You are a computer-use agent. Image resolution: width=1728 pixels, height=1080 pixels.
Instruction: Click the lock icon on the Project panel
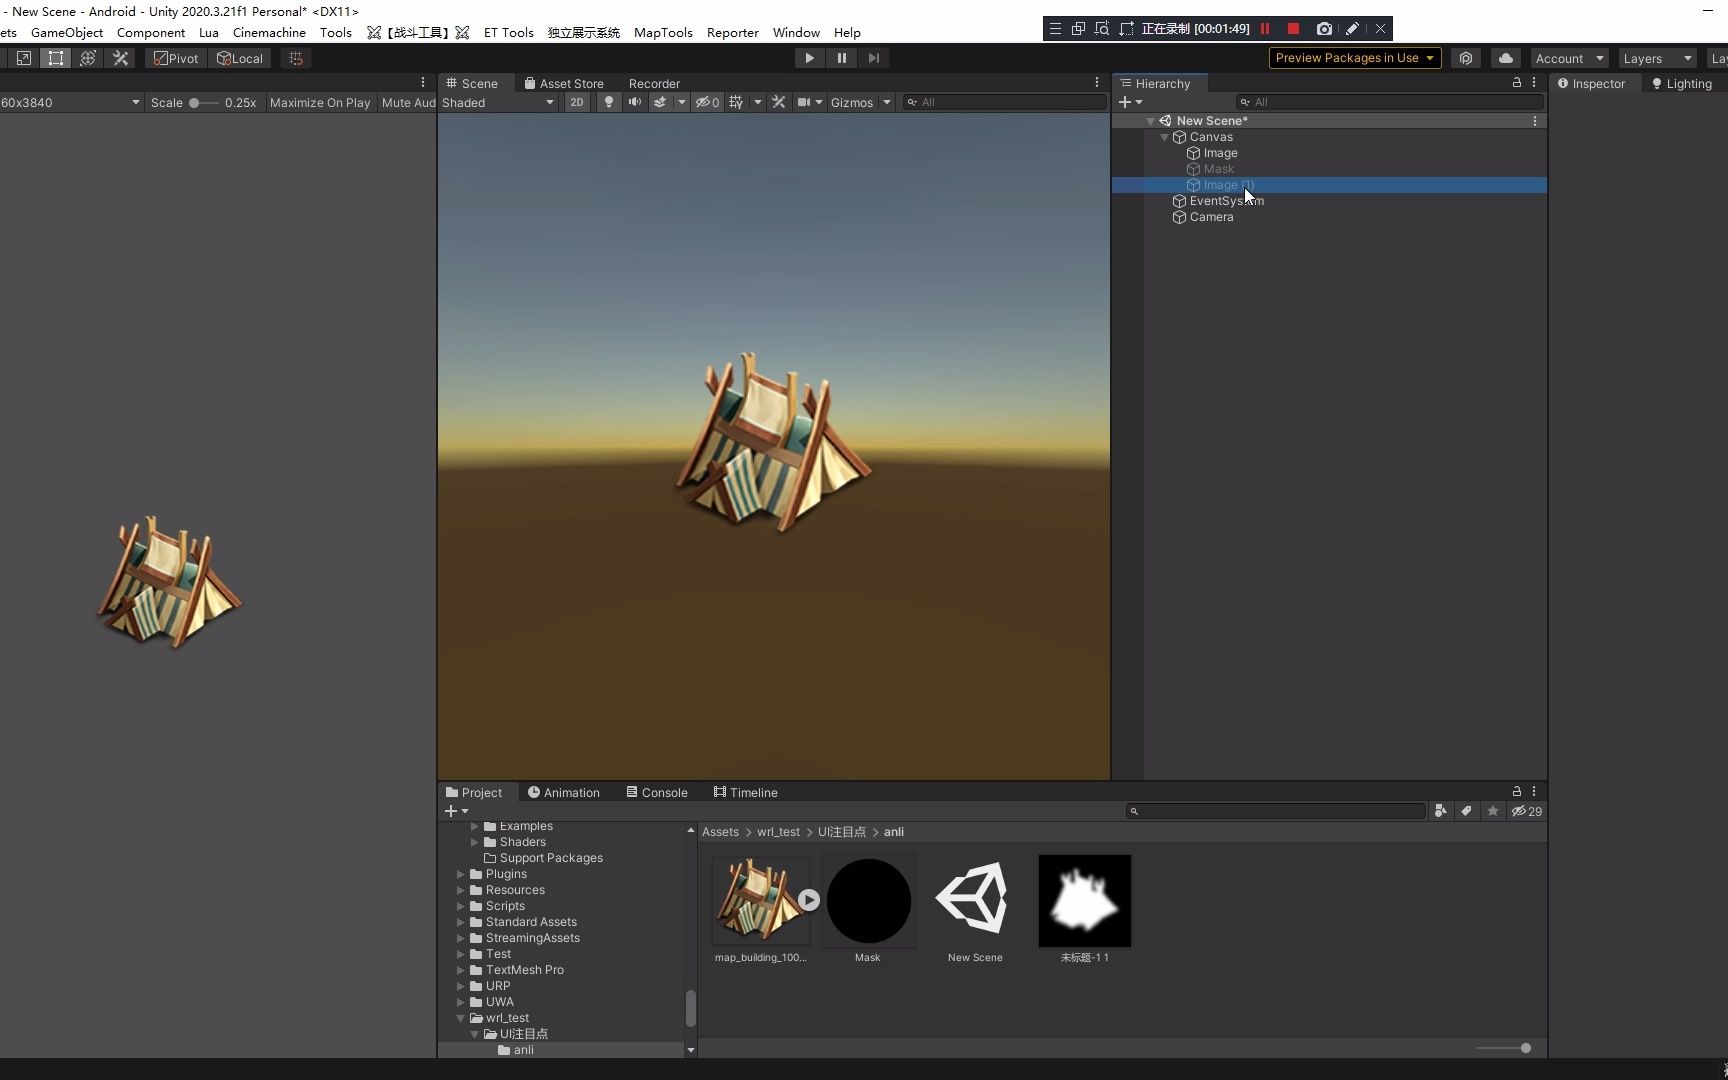tap(1516, 792)
